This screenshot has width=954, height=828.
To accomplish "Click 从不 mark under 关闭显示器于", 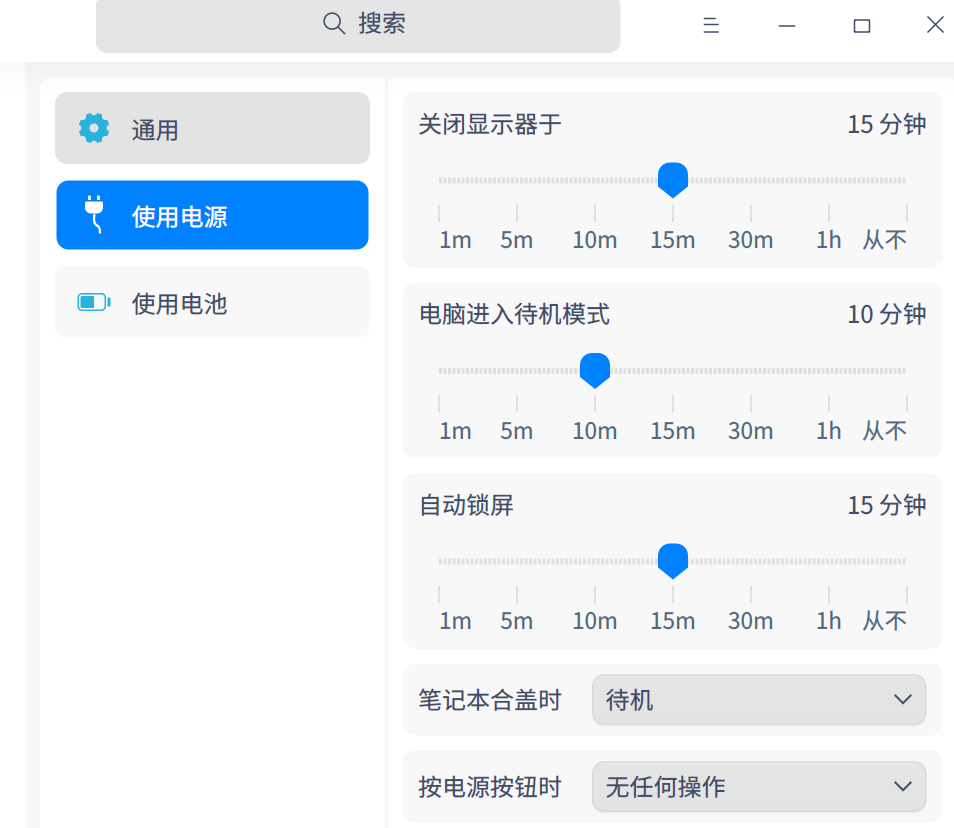I will (884, 240).
